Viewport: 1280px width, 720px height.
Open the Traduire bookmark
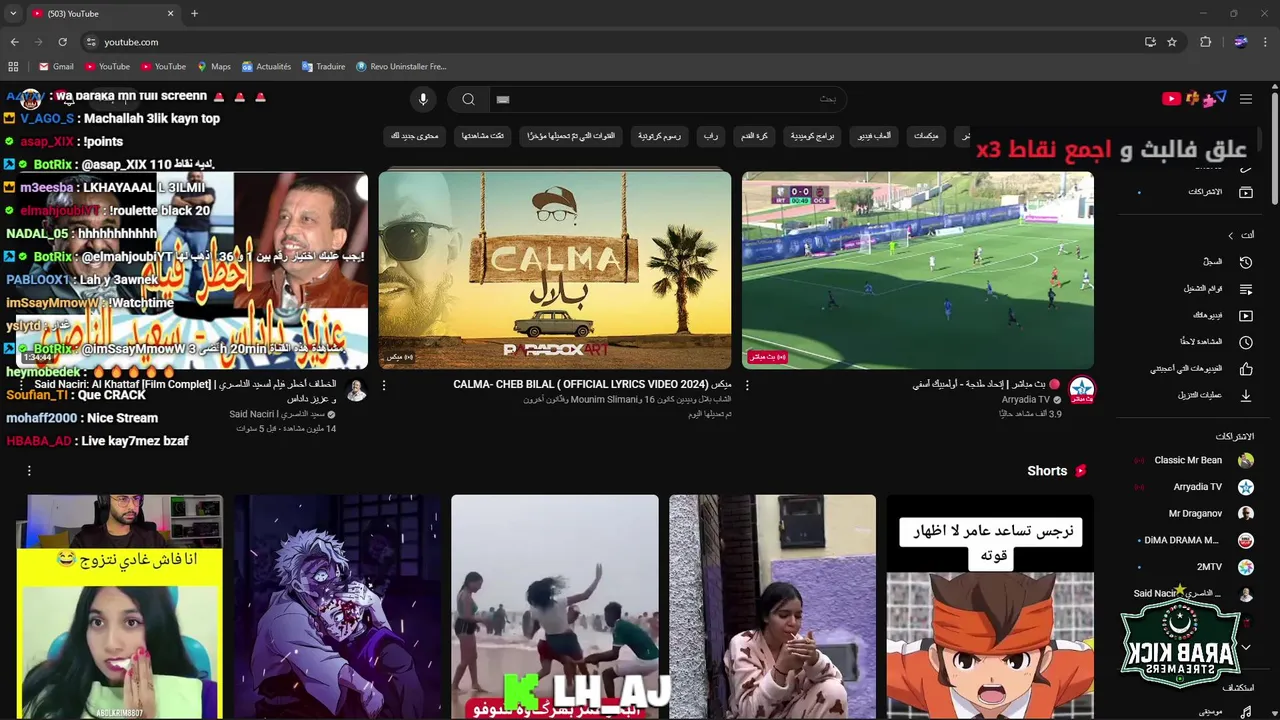[323, 67]
